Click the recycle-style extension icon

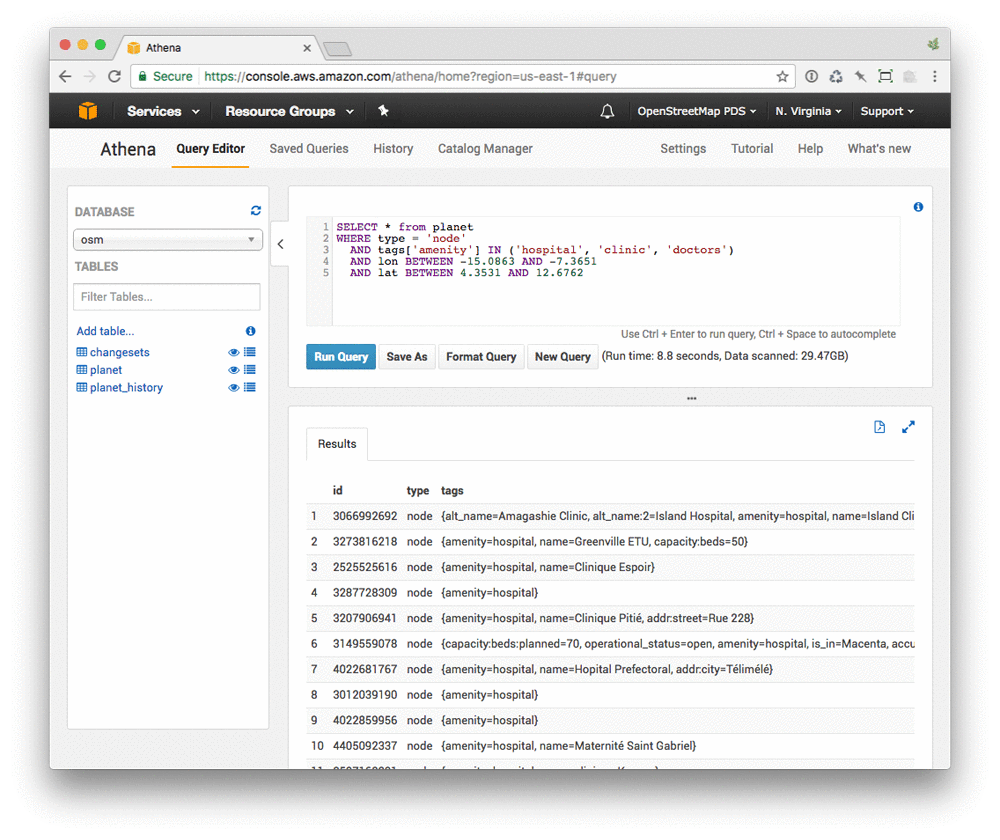[x=836, y=77]
